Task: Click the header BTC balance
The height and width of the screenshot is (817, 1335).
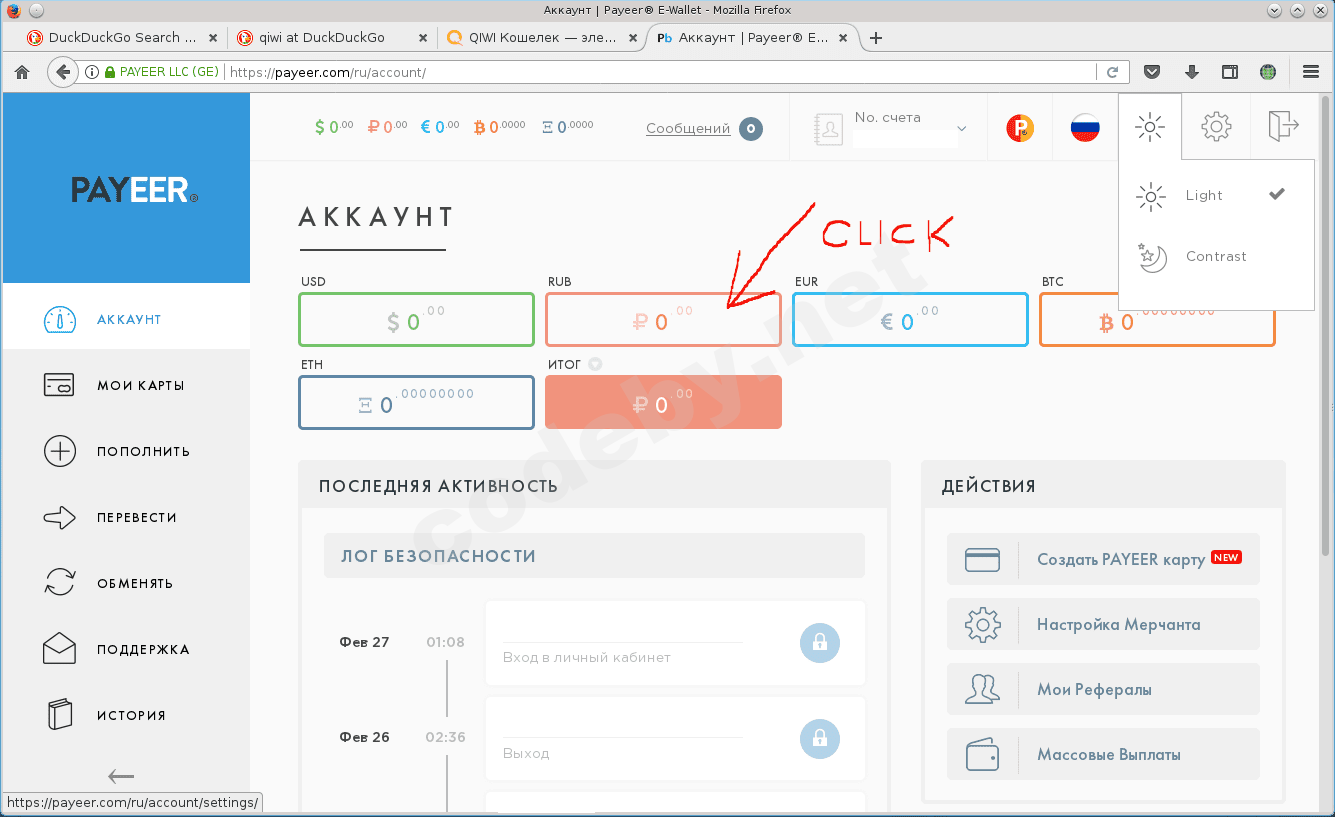Action: point(499,127)
